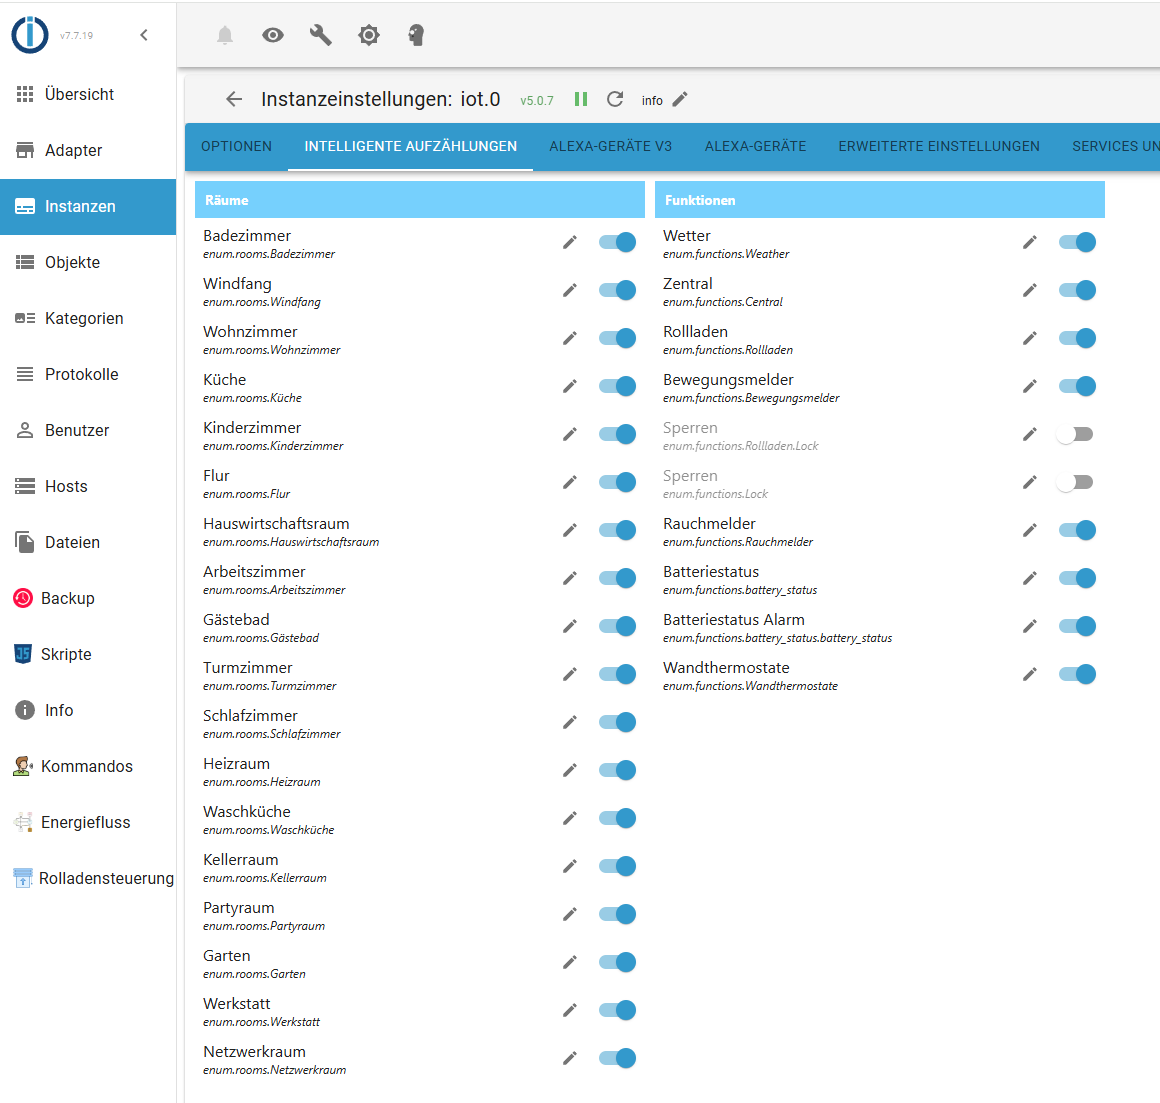The height and width of the screenshot is (1103, 1160).
Task: Switch to the Alexa-Geräte tab
Action: [x=755, y=146]
